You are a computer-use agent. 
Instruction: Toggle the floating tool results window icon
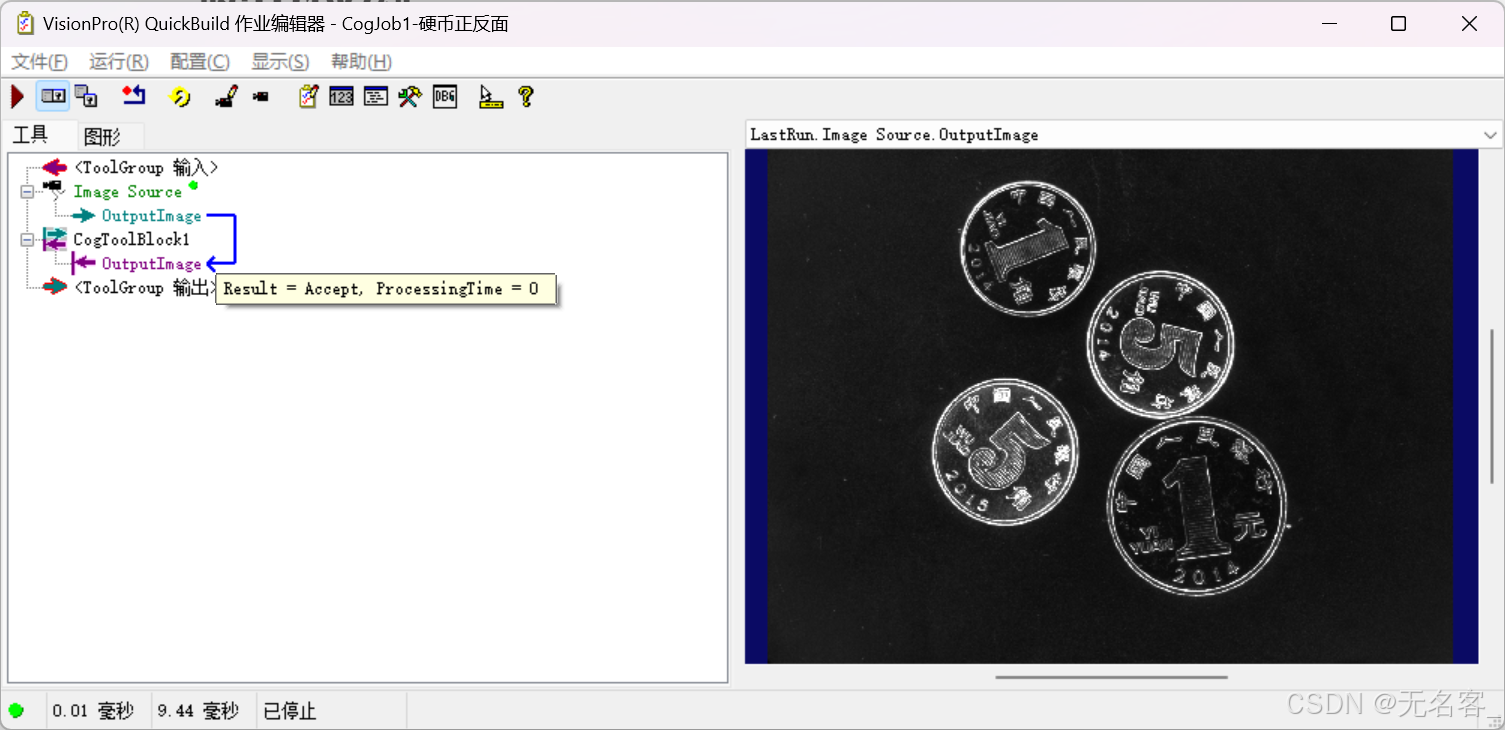[53, 96]
